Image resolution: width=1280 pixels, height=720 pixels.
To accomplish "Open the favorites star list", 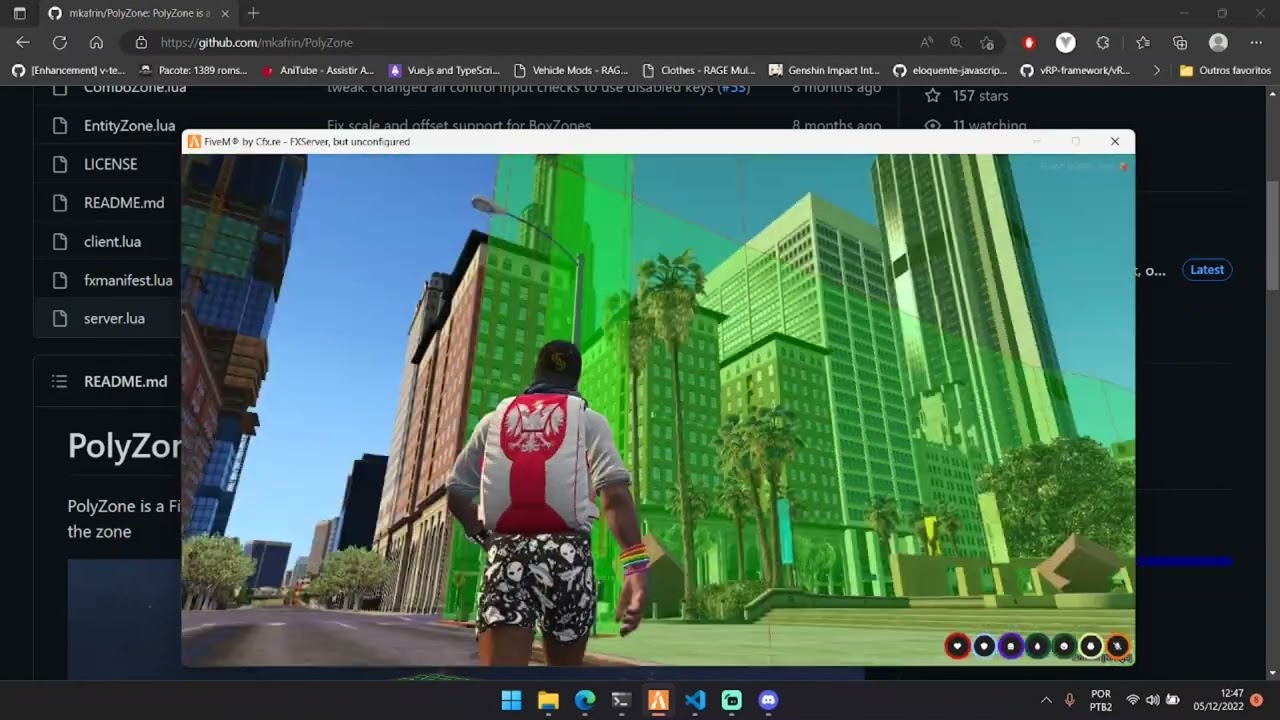I will click(1143, 42).
